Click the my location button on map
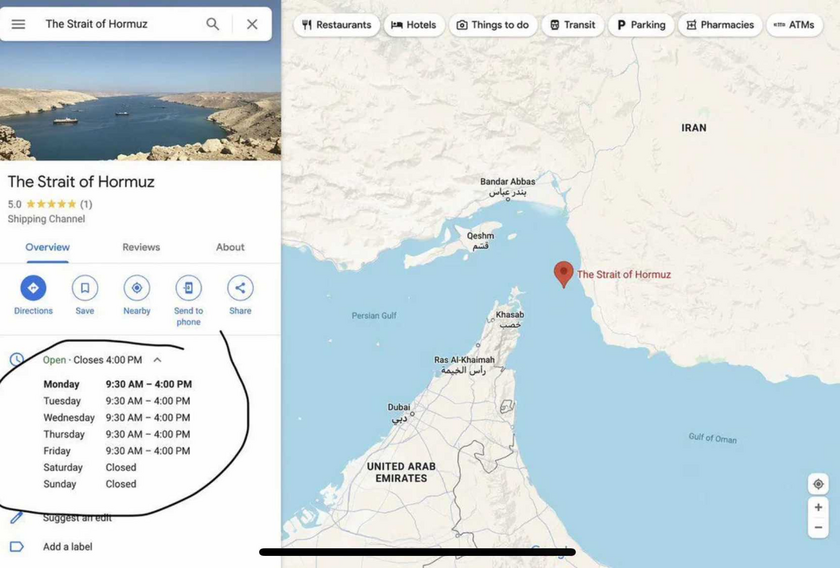This screenshot has height=568, width=840. tap(818, 484)
